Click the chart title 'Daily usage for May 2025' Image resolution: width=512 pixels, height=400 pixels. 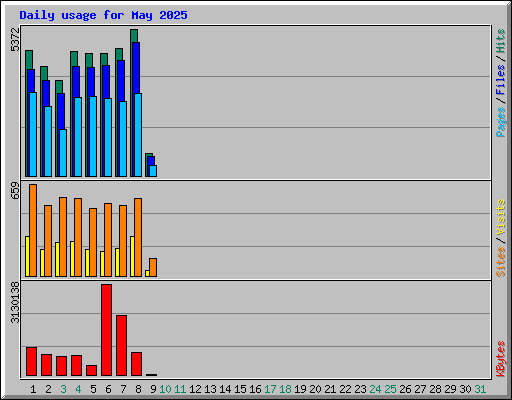coord(103,15)
